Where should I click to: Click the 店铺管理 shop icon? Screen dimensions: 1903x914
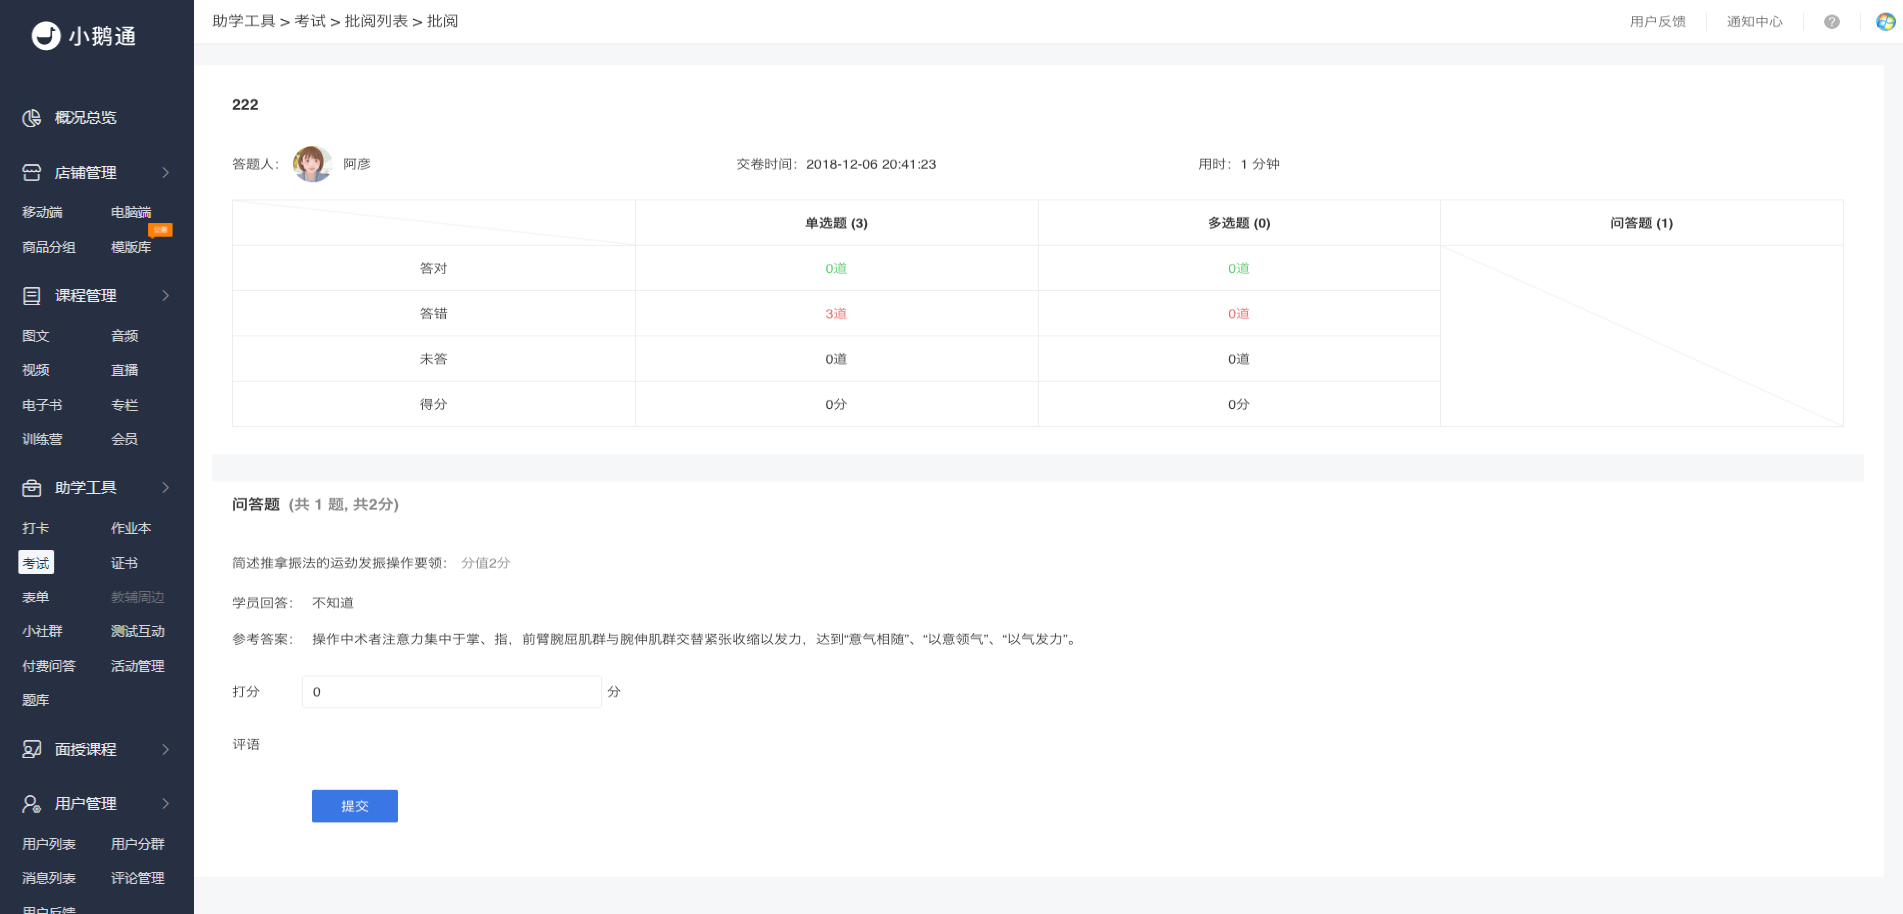pyautogui.click(x=32, y=173)
